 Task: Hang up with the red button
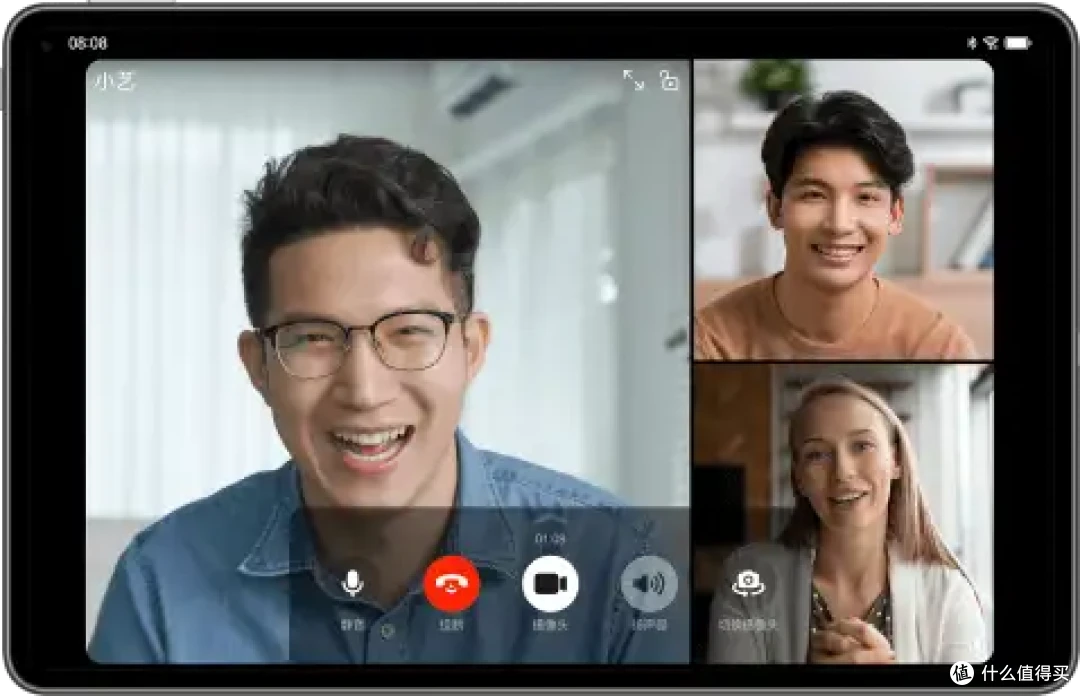451,584
